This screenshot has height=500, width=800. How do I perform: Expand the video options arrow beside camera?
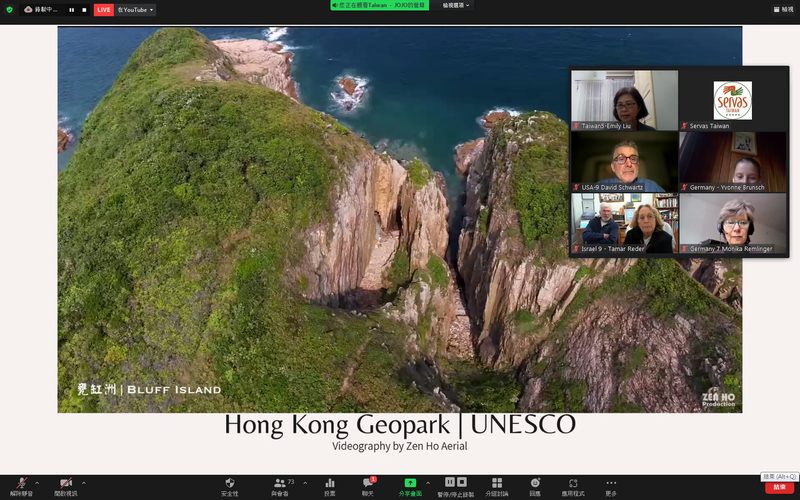(x=84, y=483)
